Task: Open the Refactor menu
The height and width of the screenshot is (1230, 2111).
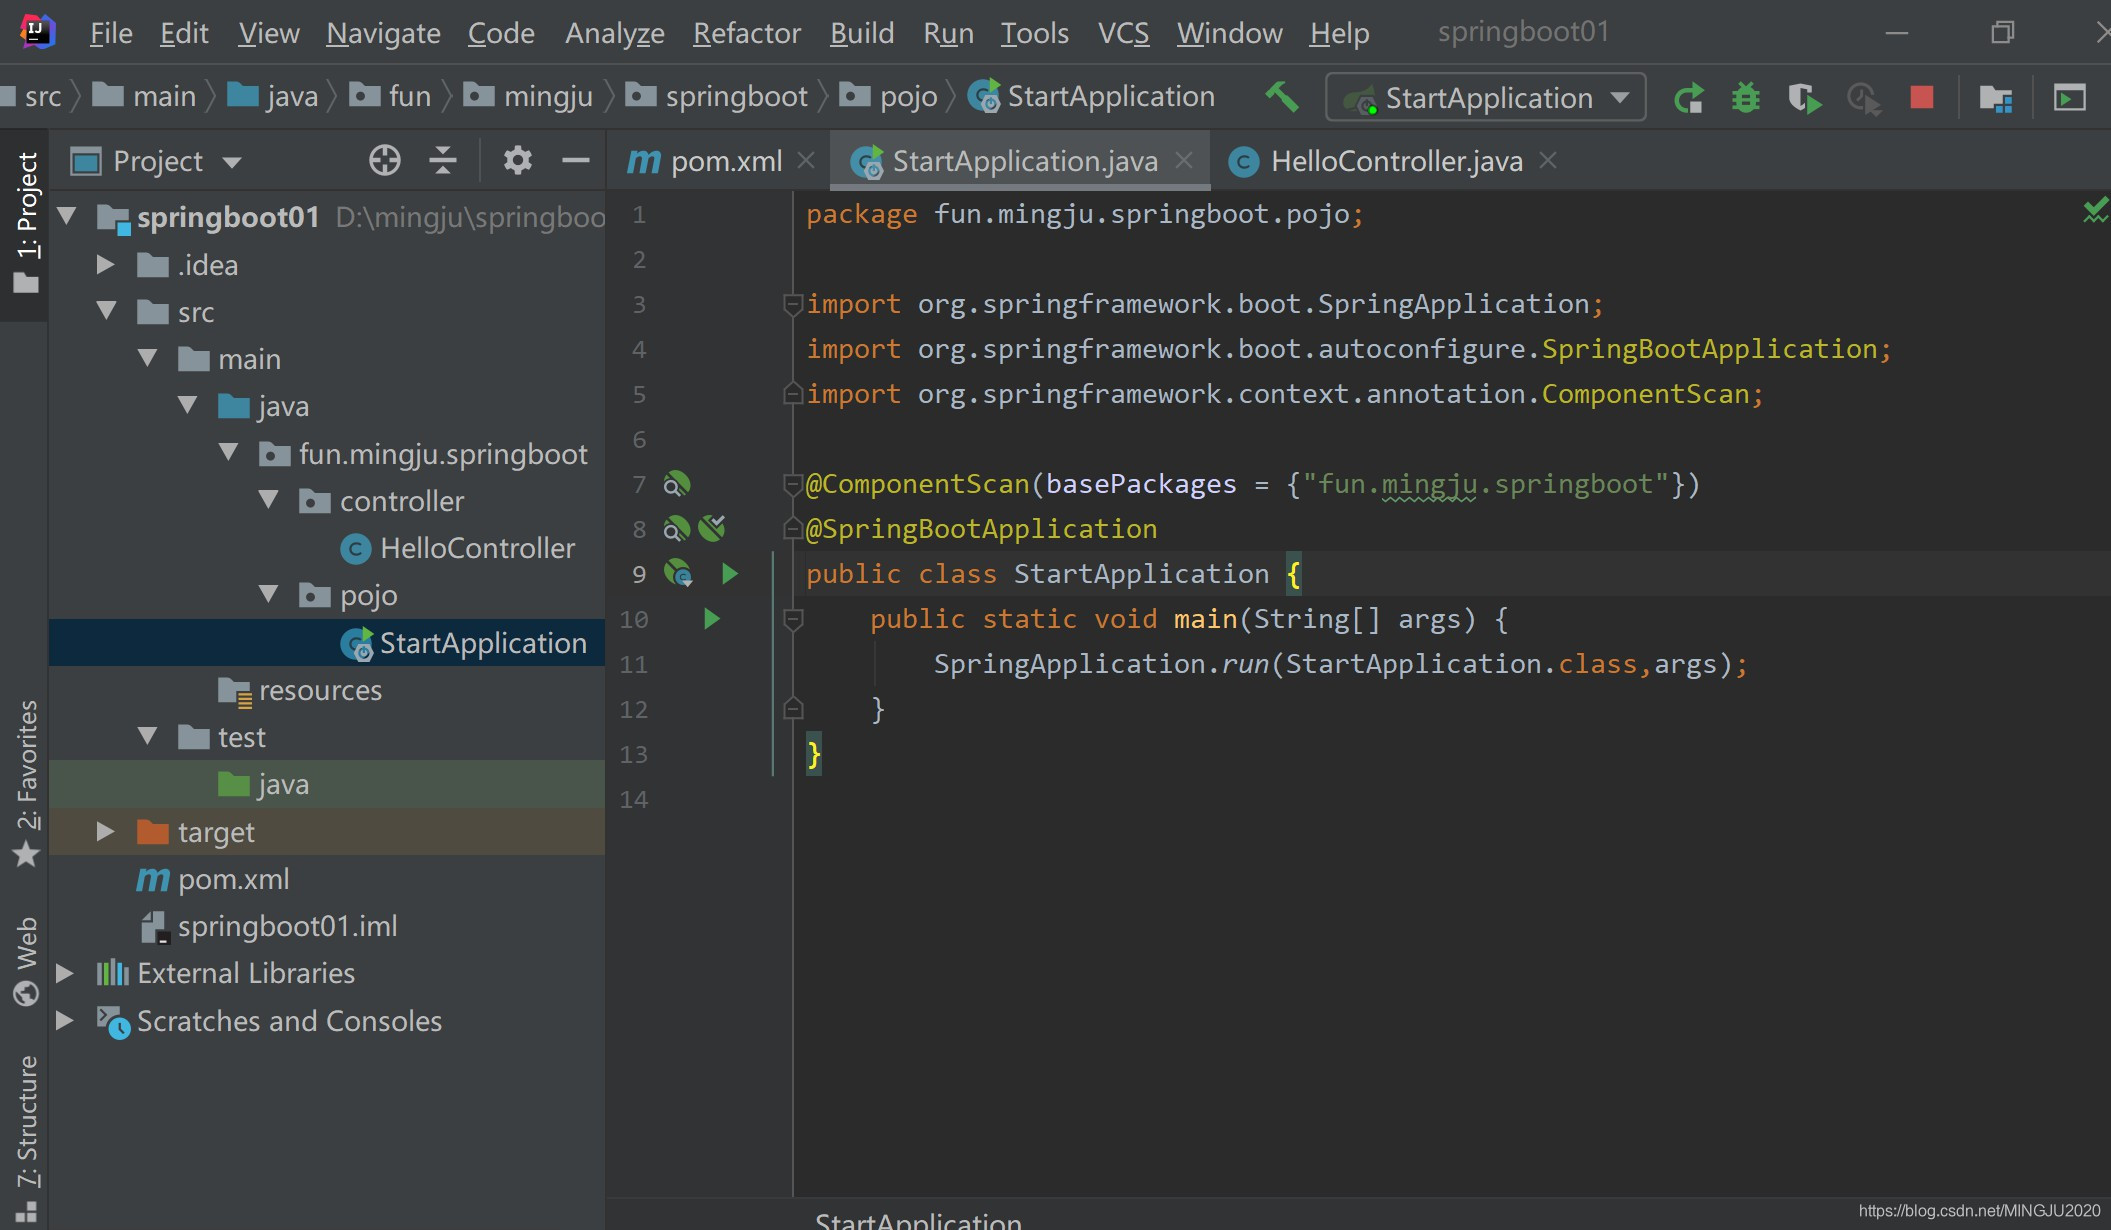Action: pyautogui.click(x=746, y=33)
